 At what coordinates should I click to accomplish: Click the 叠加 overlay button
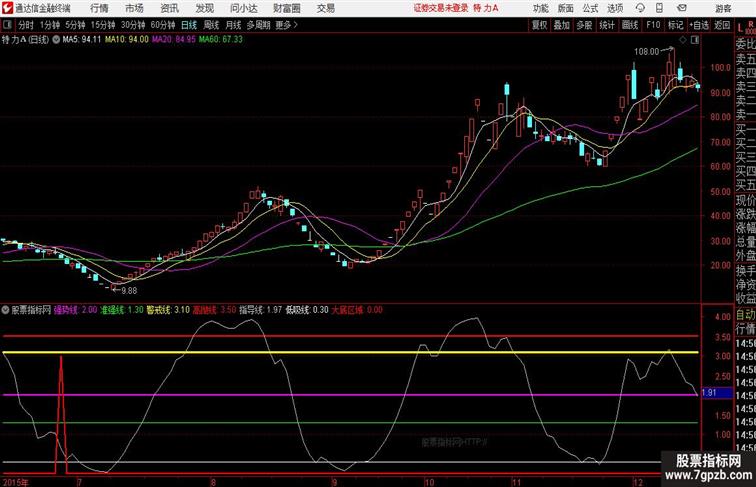click(x=561, y=25)
